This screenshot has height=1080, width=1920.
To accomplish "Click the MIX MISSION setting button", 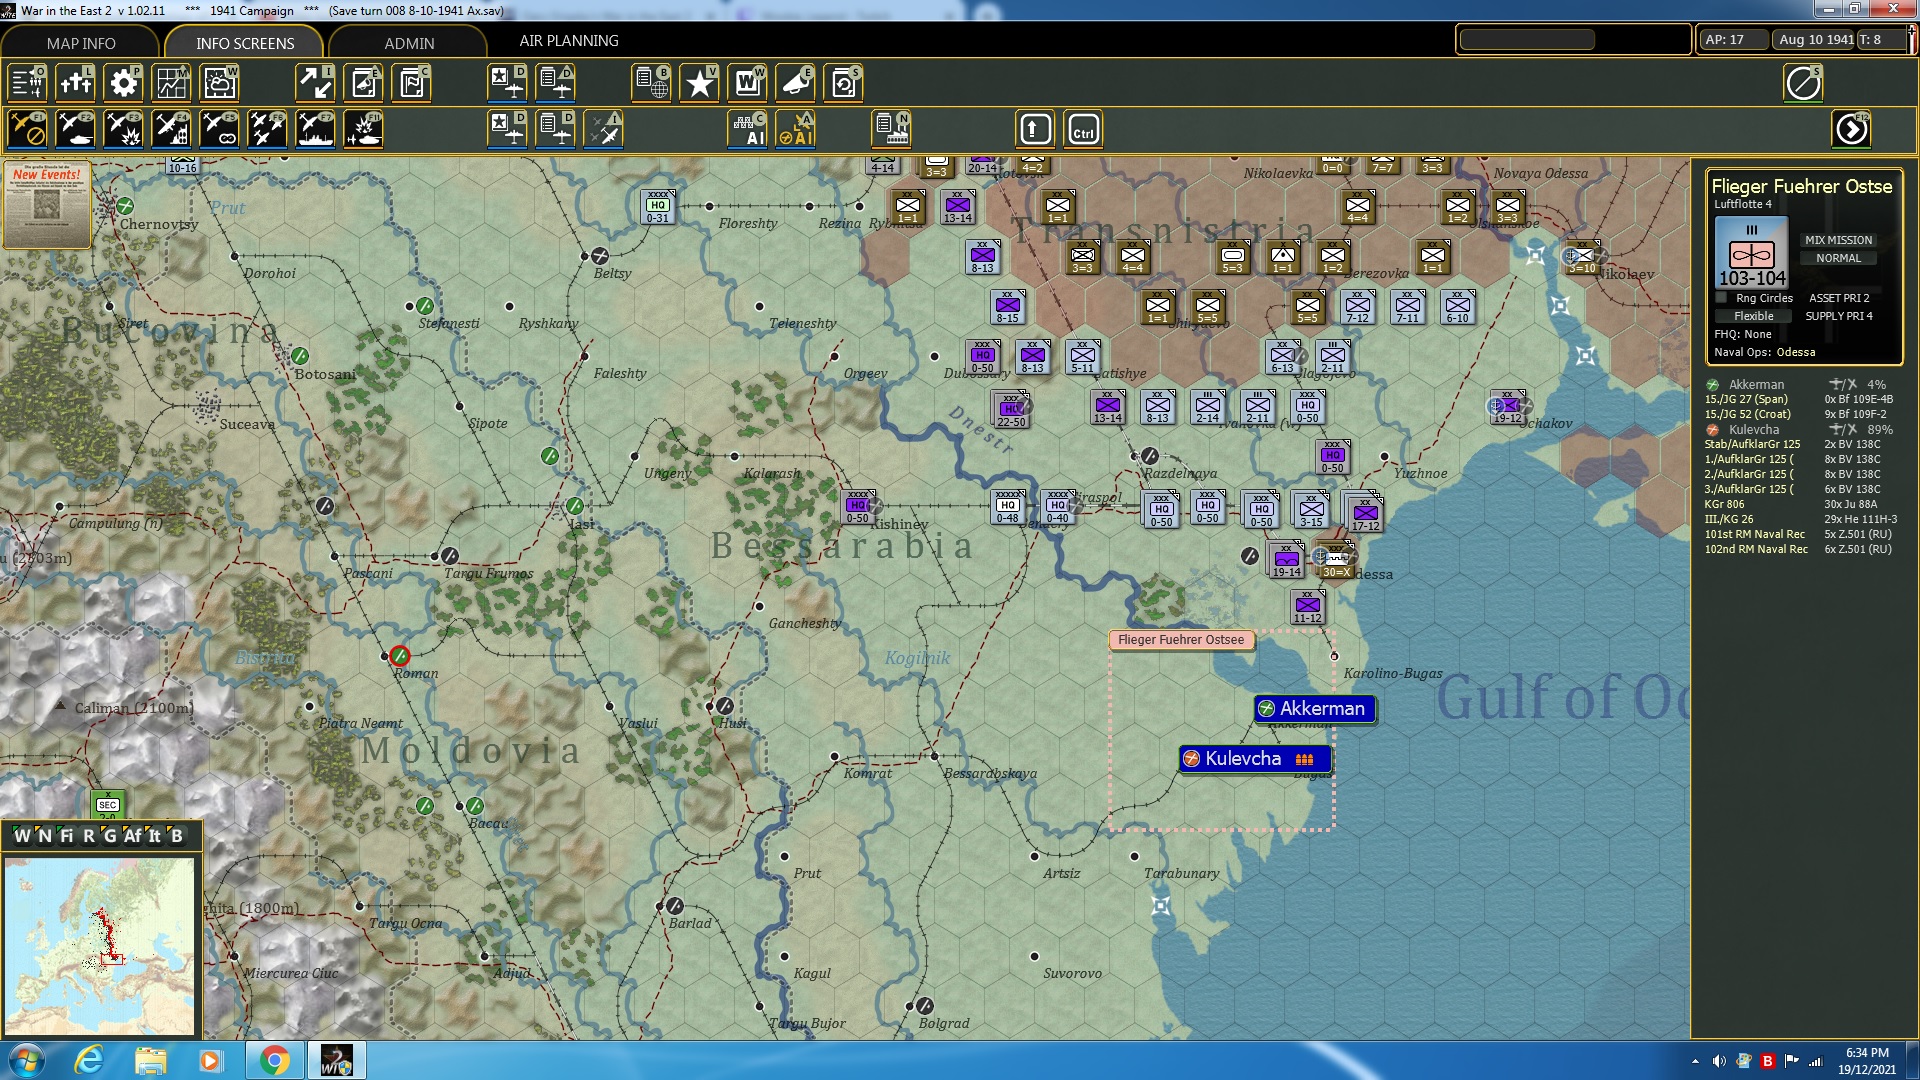I will 1838,240.
